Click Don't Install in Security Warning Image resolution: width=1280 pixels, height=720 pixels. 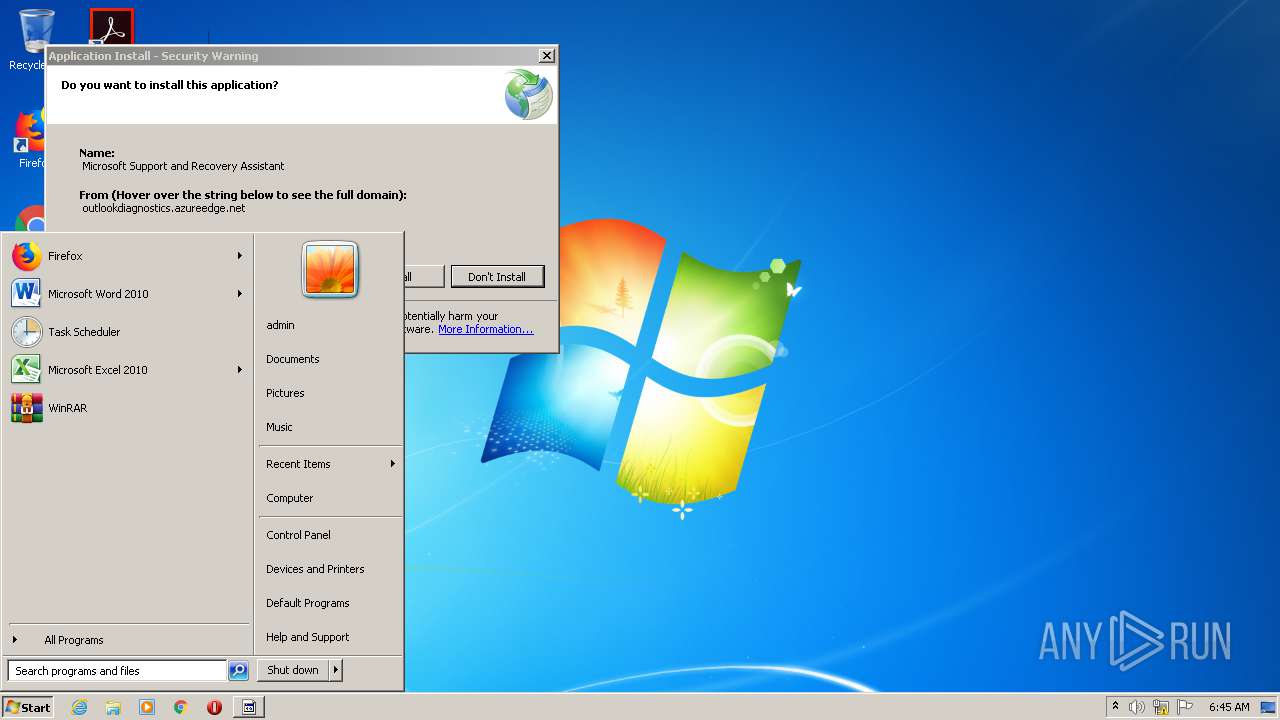point(497,277)
